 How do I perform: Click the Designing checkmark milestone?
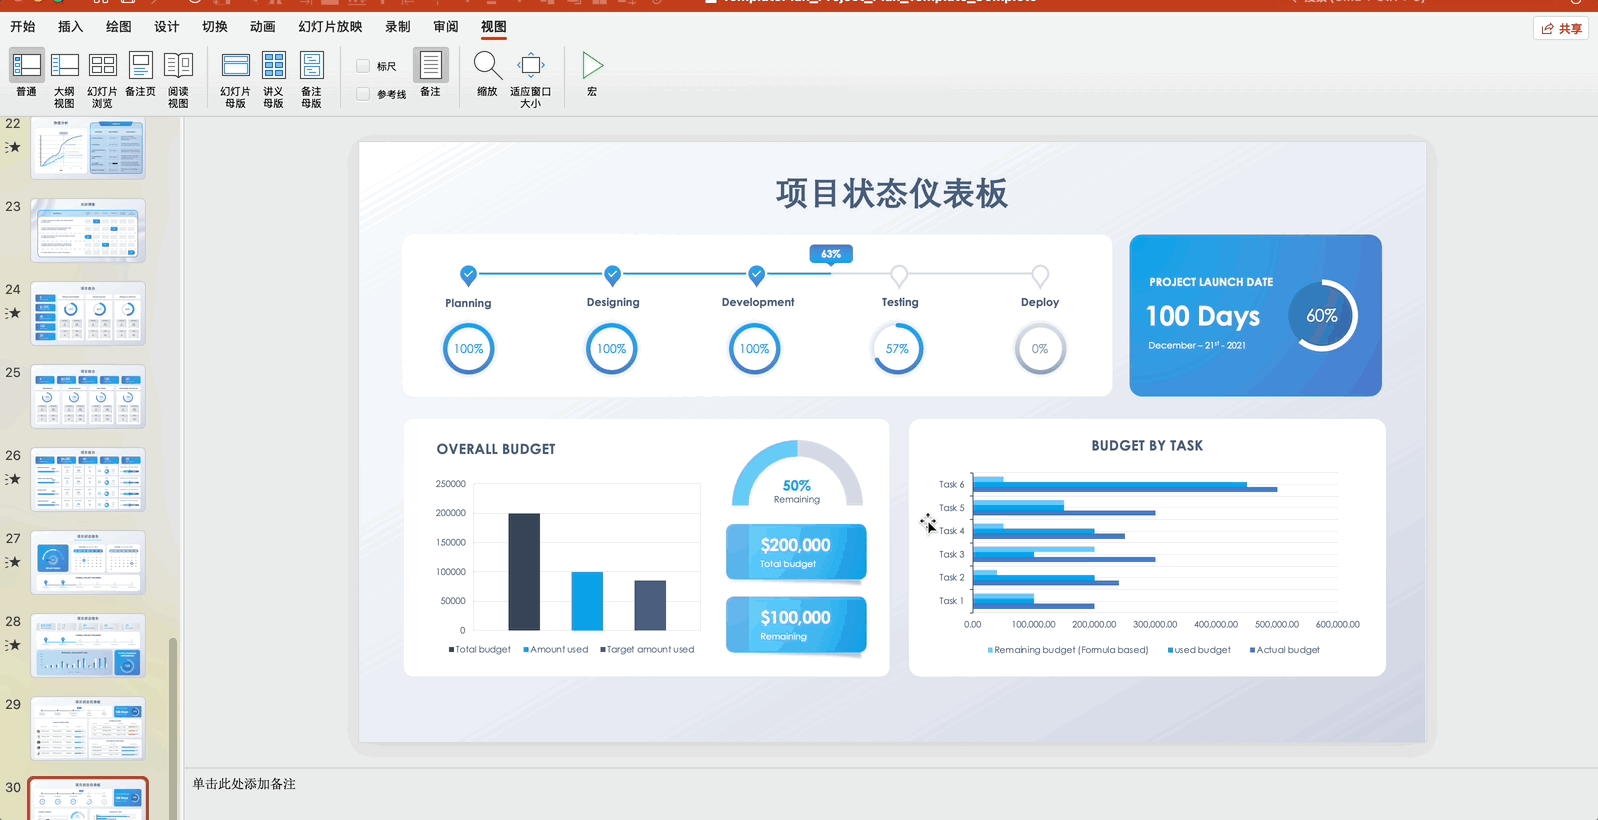coord(613,274)
